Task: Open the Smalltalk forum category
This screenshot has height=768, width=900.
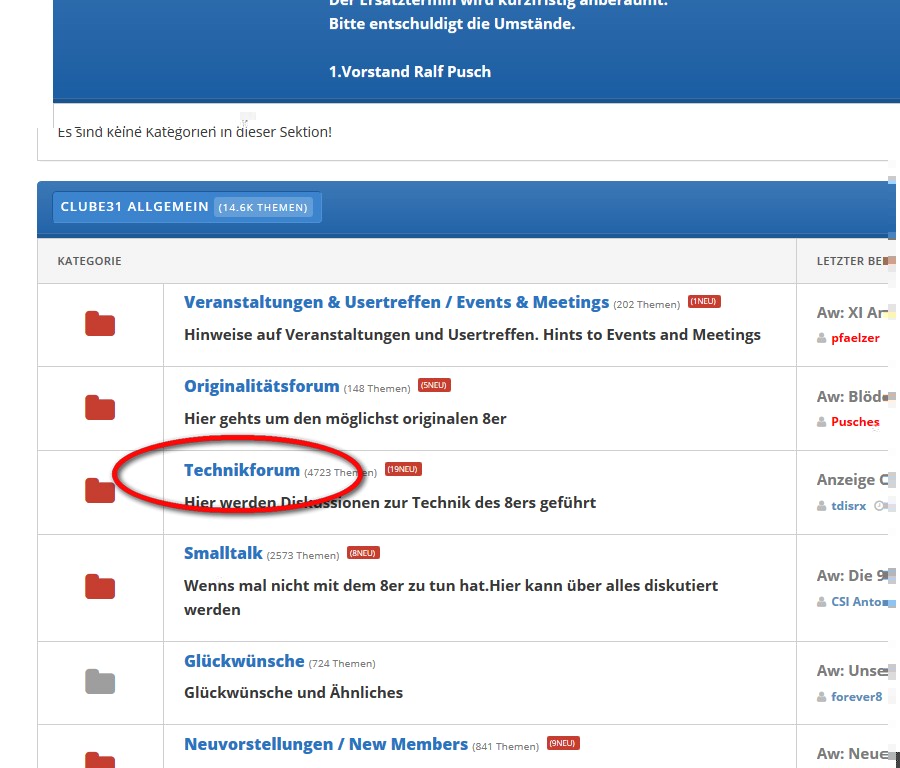Action: [x=223, y=553]
